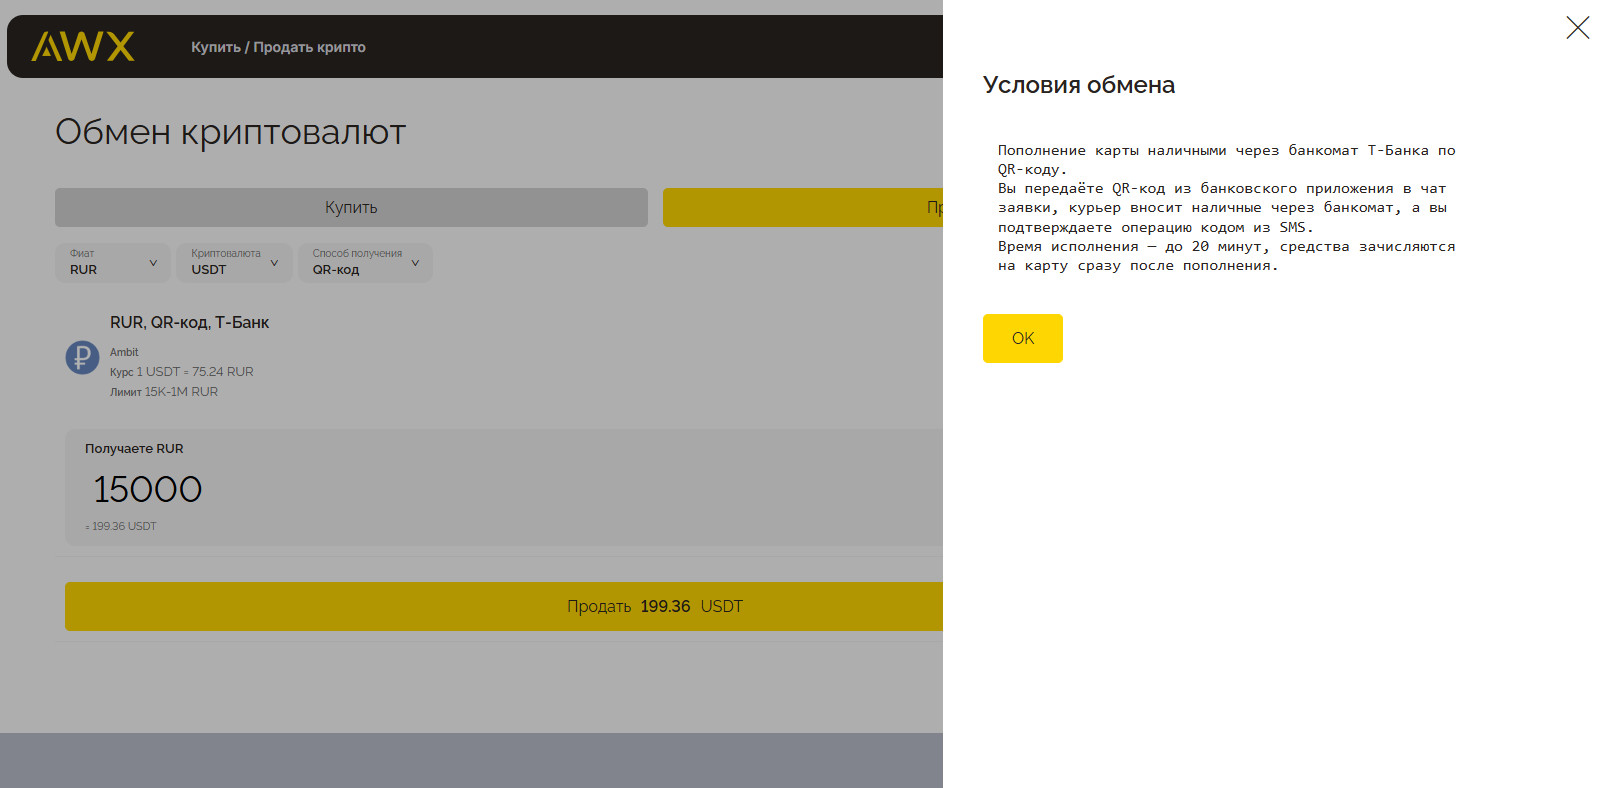Expand the Фиат RUR dropdown
This screenshot has height=788, width=1601.
[113, 262]
